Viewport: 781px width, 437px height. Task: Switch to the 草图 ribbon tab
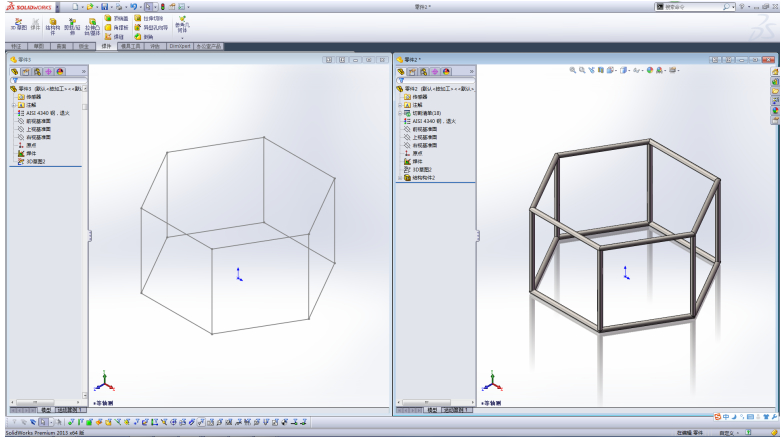39,46
